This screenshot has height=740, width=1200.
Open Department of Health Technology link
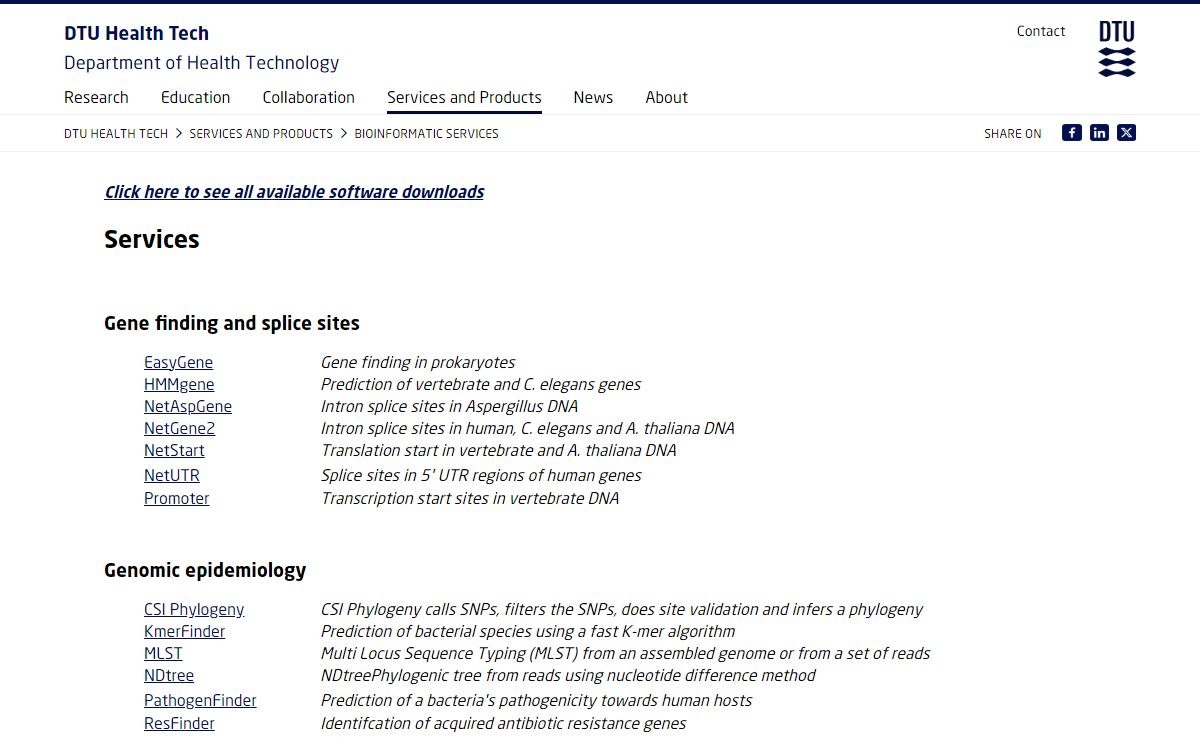pos(202,63)
